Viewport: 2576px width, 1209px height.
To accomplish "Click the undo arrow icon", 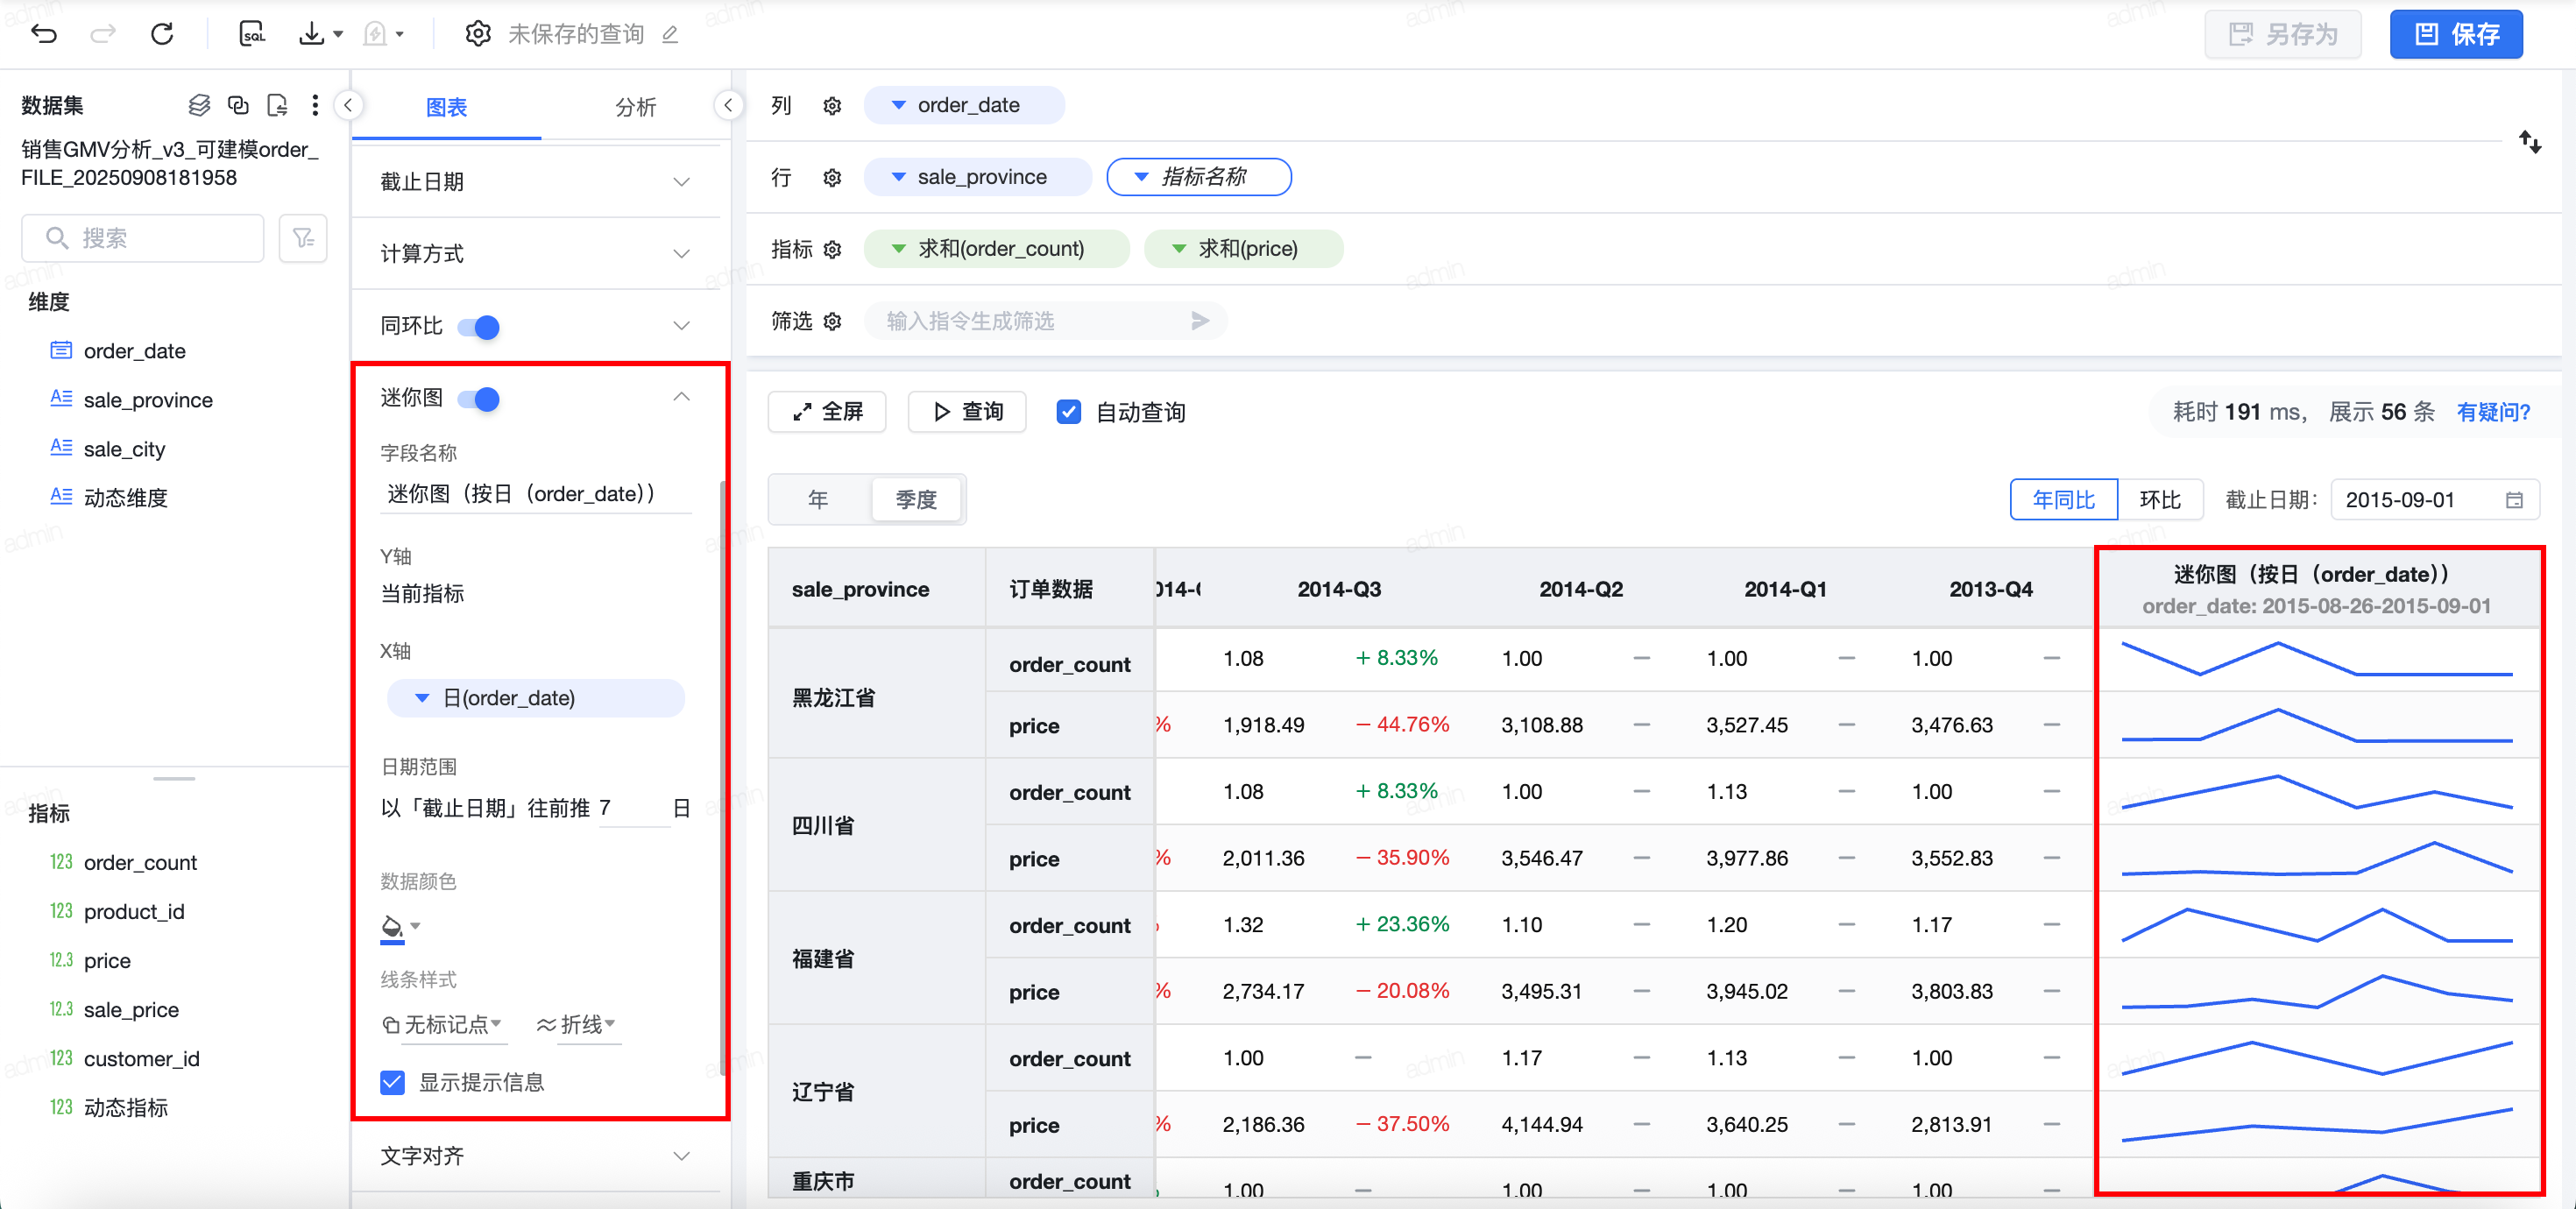I will pos(44,34).
